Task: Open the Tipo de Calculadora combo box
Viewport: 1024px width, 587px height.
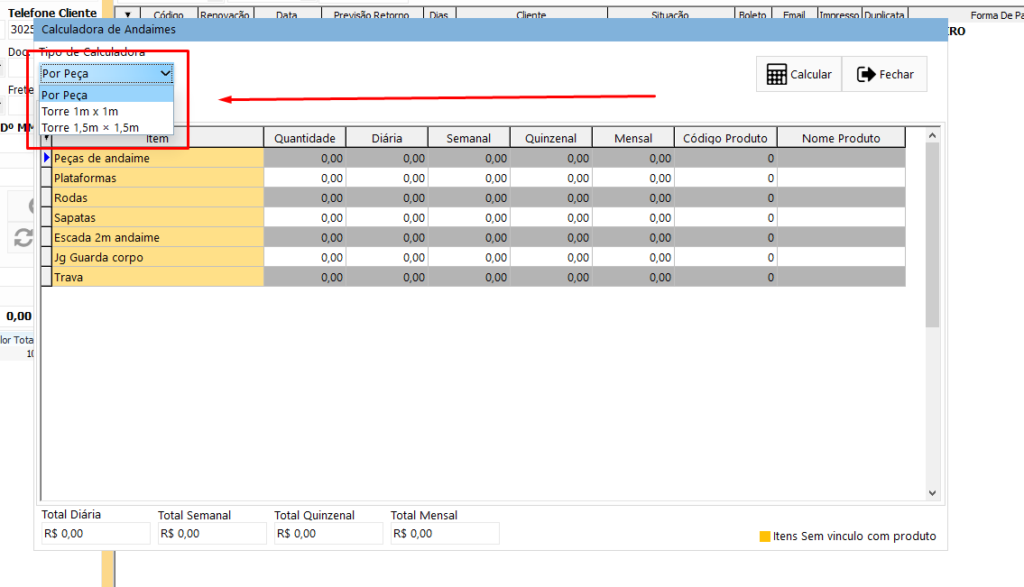Action: [x=106, y=74]
